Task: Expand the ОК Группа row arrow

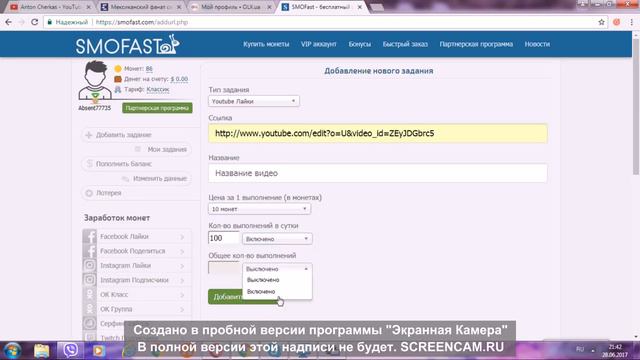Action: [x=182, y=309]
